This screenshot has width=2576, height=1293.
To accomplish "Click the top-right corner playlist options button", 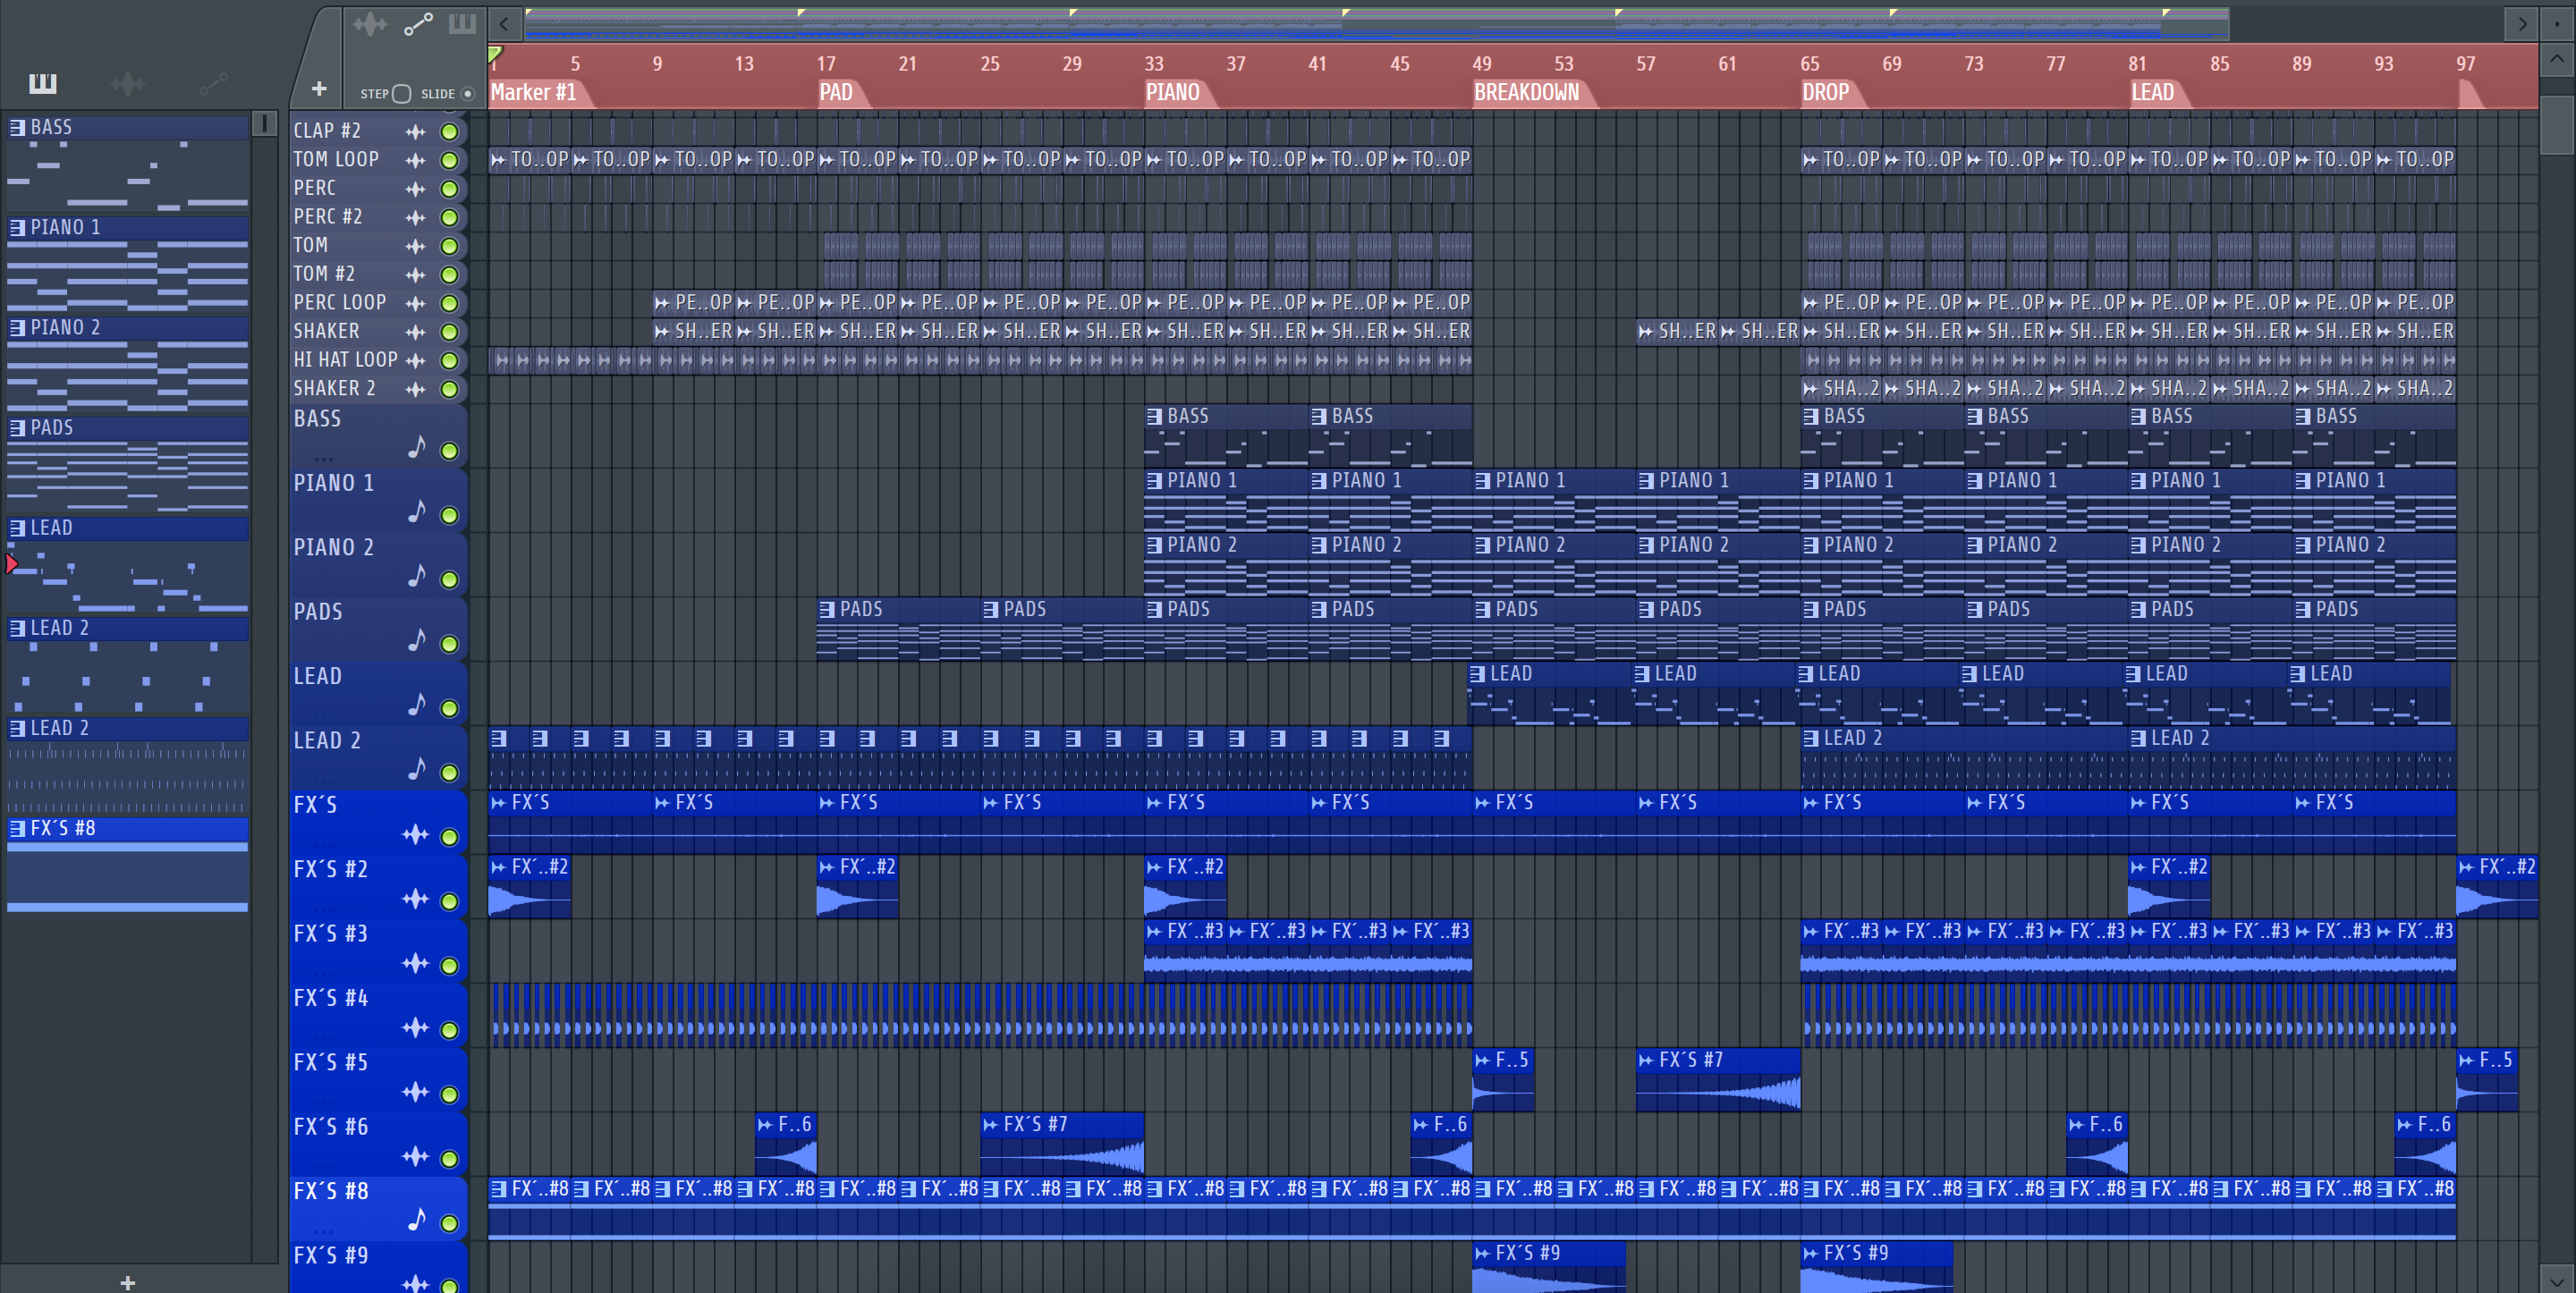I will coord(2557,22).
